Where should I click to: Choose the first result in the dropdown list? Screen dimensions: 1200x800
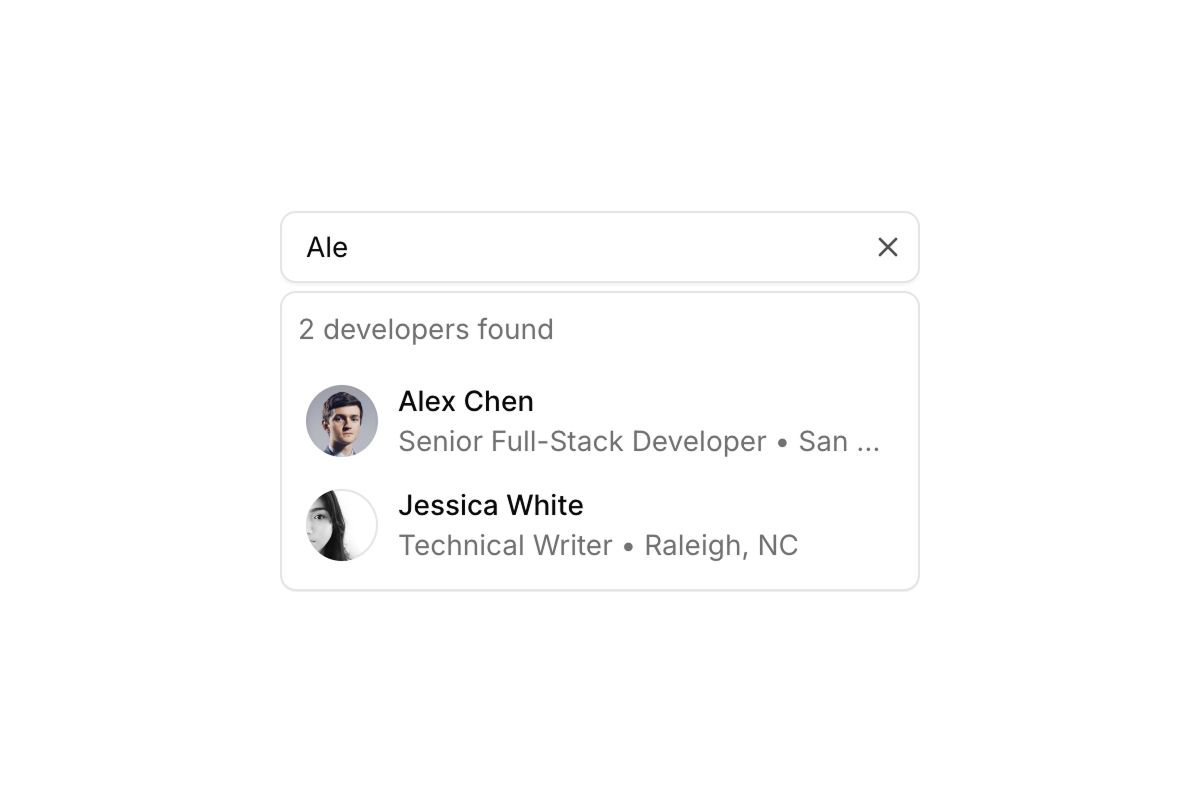click(x=600, y=421)
